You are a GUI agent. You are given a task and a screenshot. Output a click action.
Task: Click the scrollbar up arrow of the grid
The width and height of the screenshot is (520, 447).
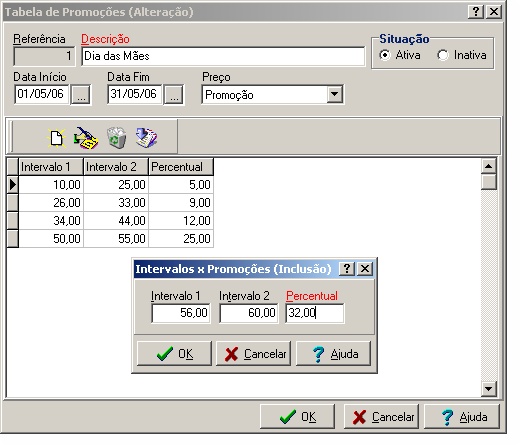coord(489,166)
